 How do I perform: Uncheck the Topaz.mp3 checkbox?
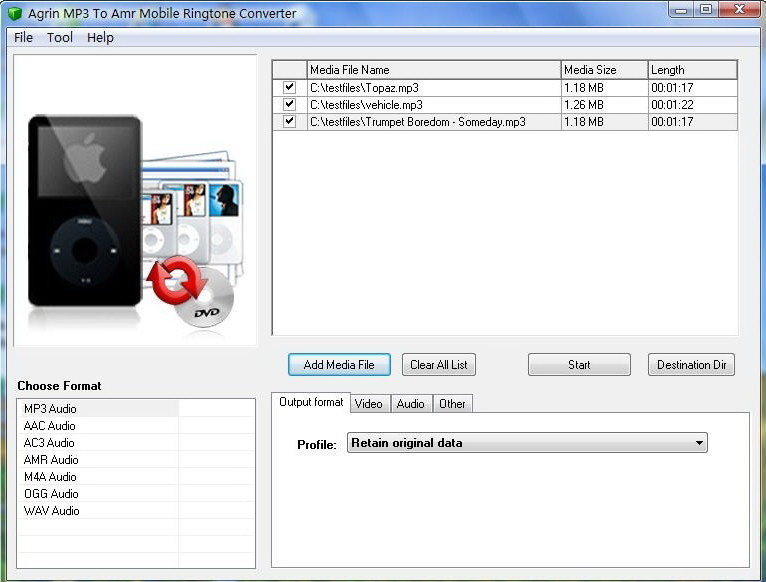(289, 87)
